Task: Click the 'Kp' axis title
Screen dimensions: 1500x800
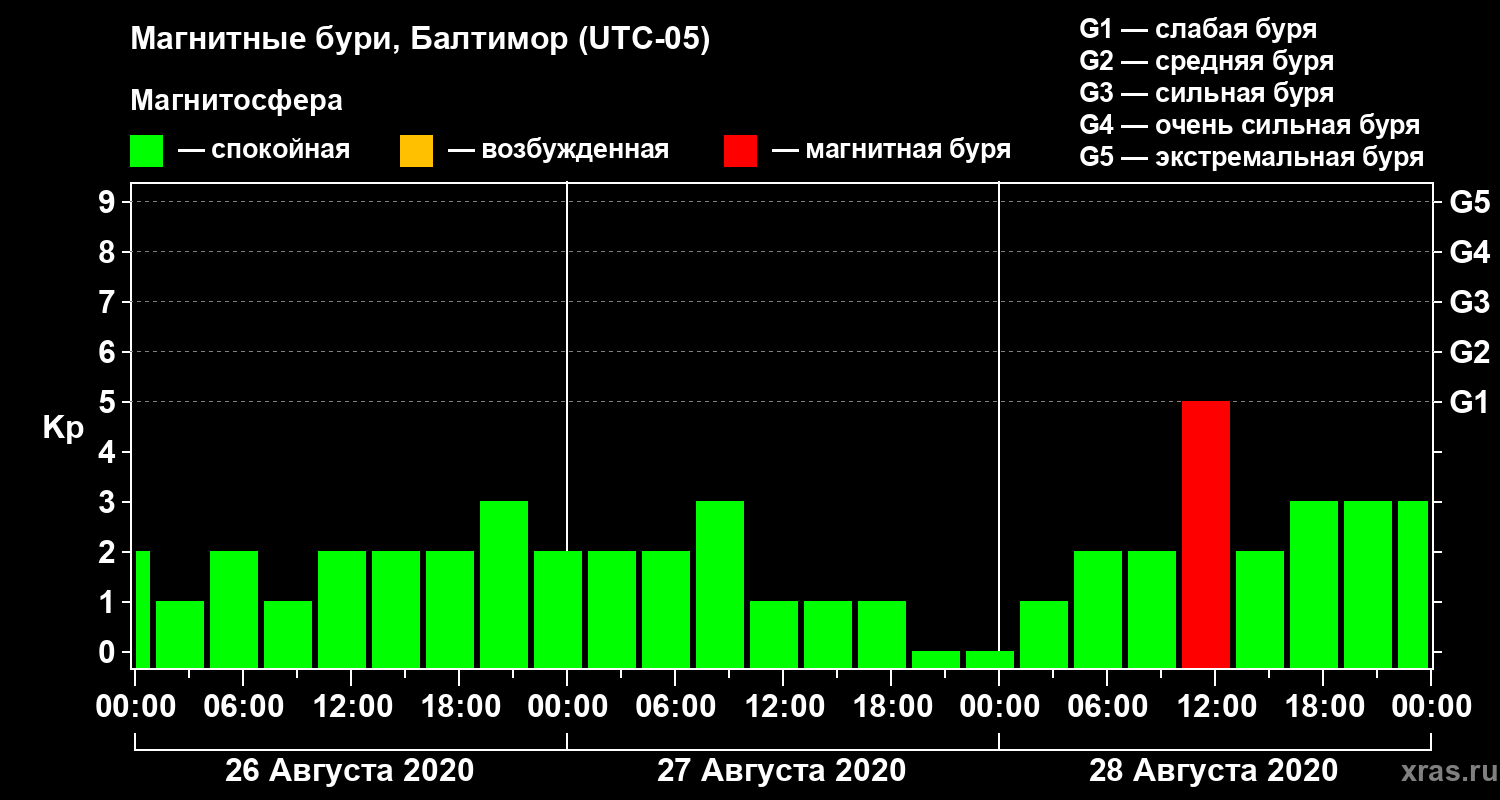Action: pyautogui.click(x=63, y=427)
